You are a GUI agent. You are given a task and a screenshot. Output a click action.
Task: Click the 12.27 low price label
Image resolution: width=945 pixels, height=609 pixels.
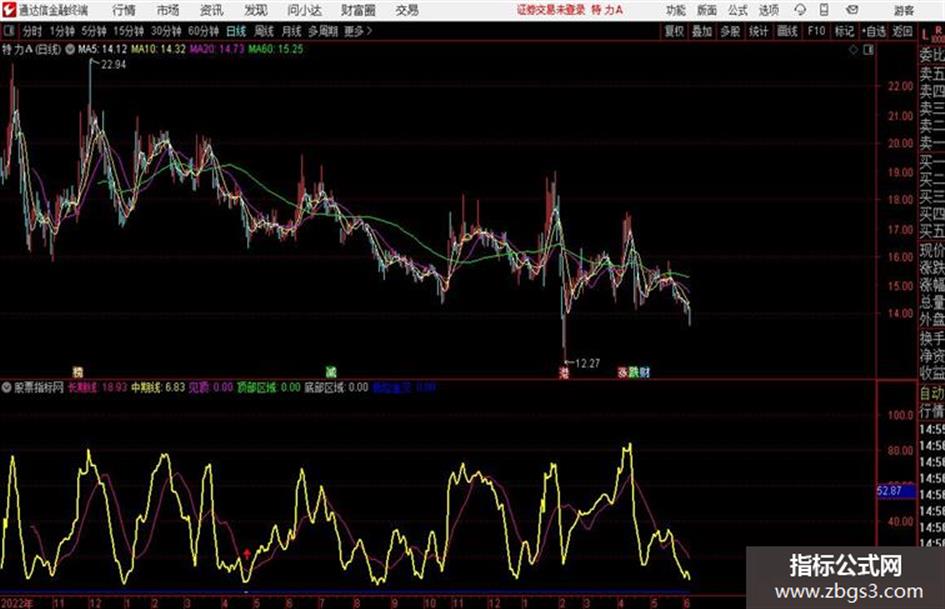(x=587, y=364)
